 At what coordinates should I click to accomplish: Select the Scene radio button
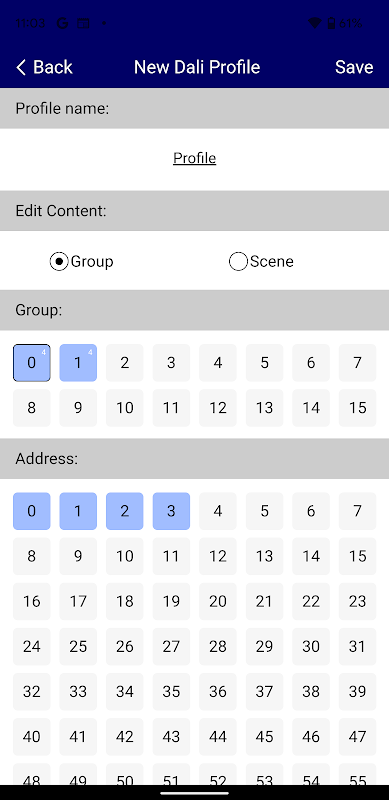(x=238, y=262)
